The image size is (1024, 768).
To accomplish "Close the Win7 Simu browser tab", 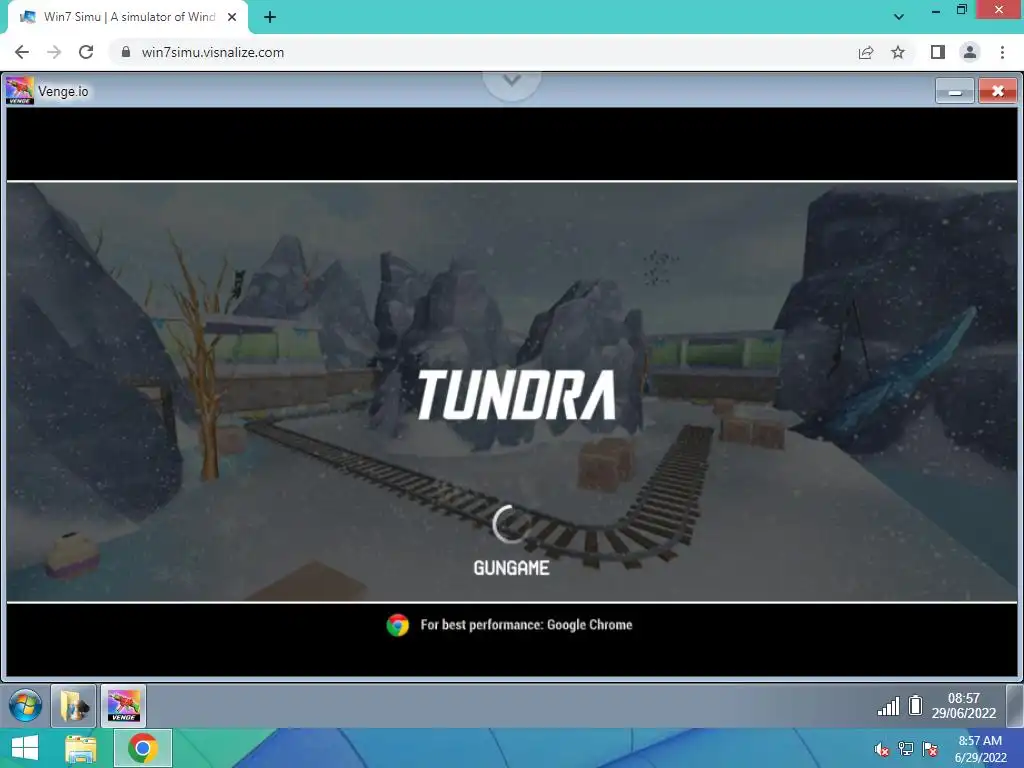I will 232,17.
